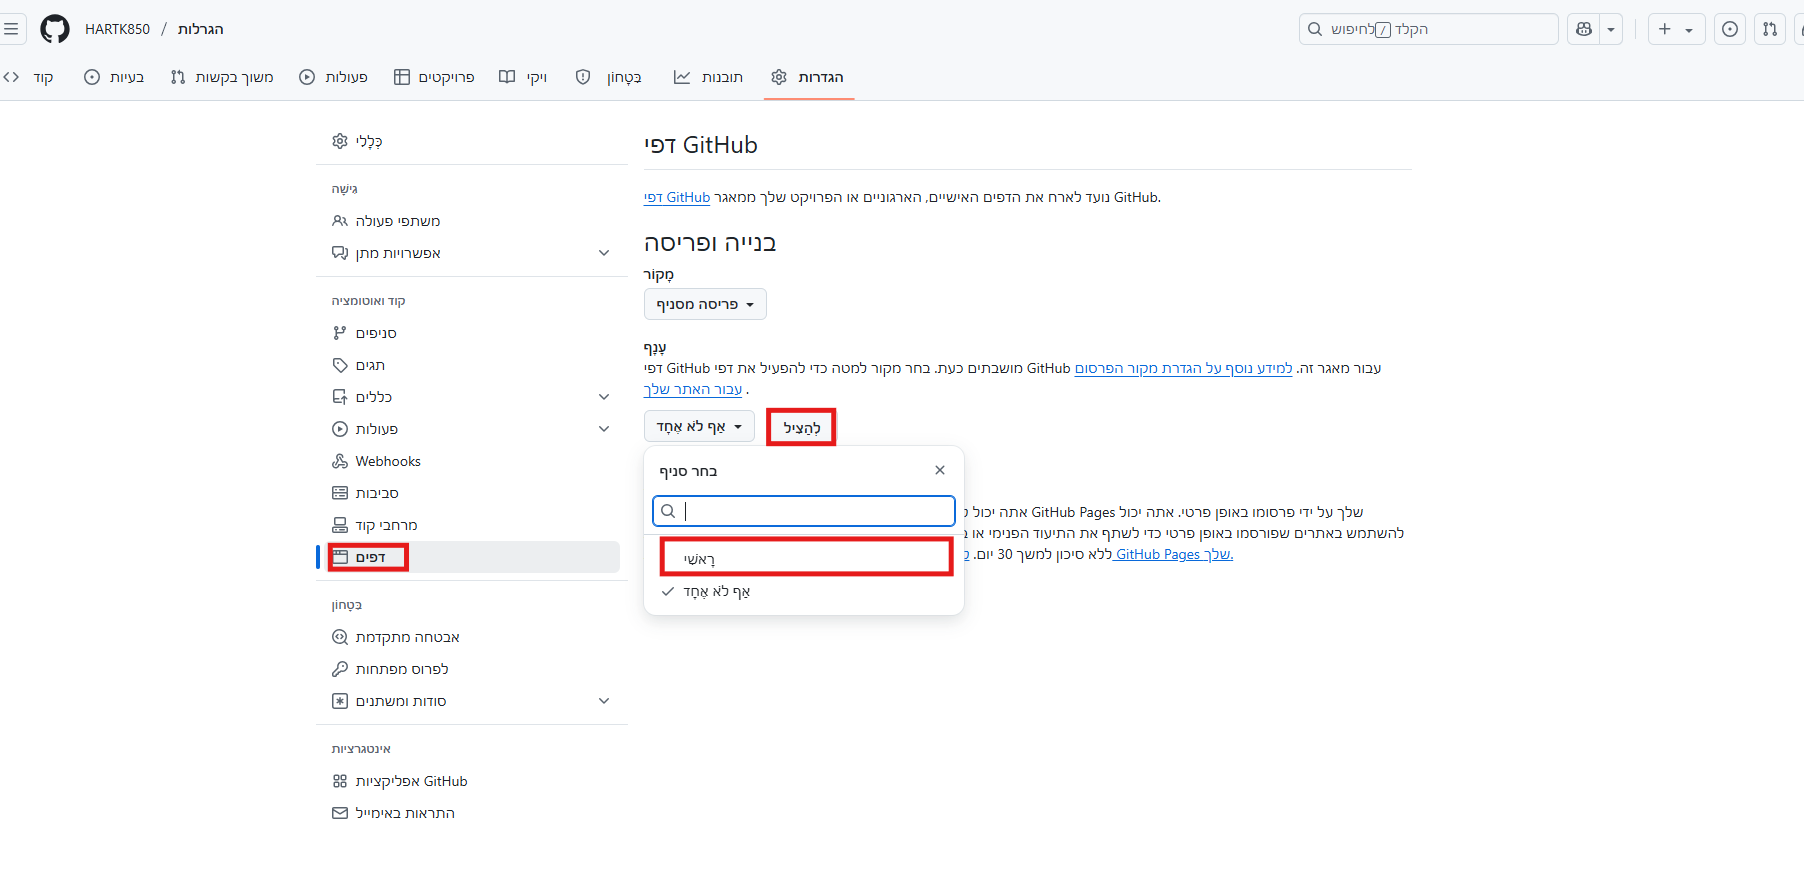The width and height of the screenshot is (1804, 880).
Task: Expand כללים rules sidebar chevron
Action: 604,397
